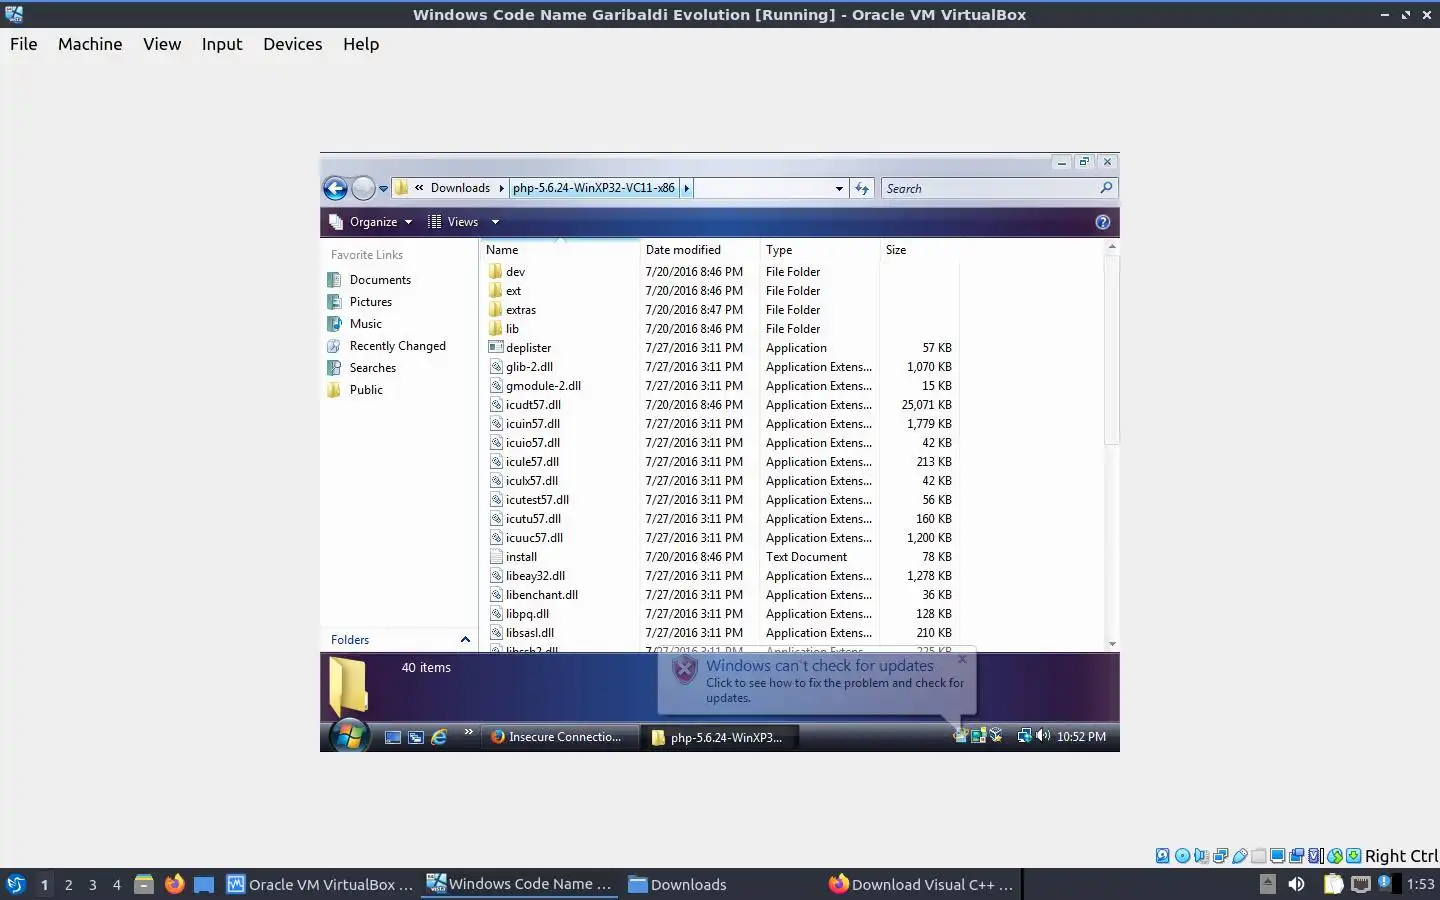Viewport: 1440px width, 900px height.
Task: Select the install text document
Action: pyautogui.click(x=513, y=557)
